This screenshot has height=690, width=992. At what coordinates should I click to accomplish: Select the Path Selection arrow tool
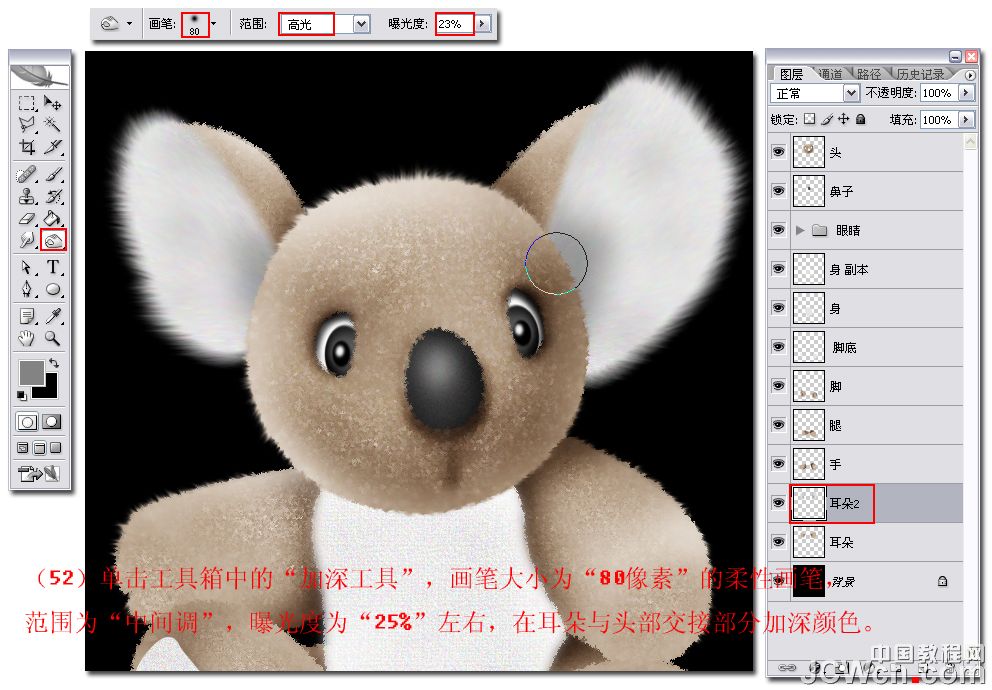click(x=27, y=268)
